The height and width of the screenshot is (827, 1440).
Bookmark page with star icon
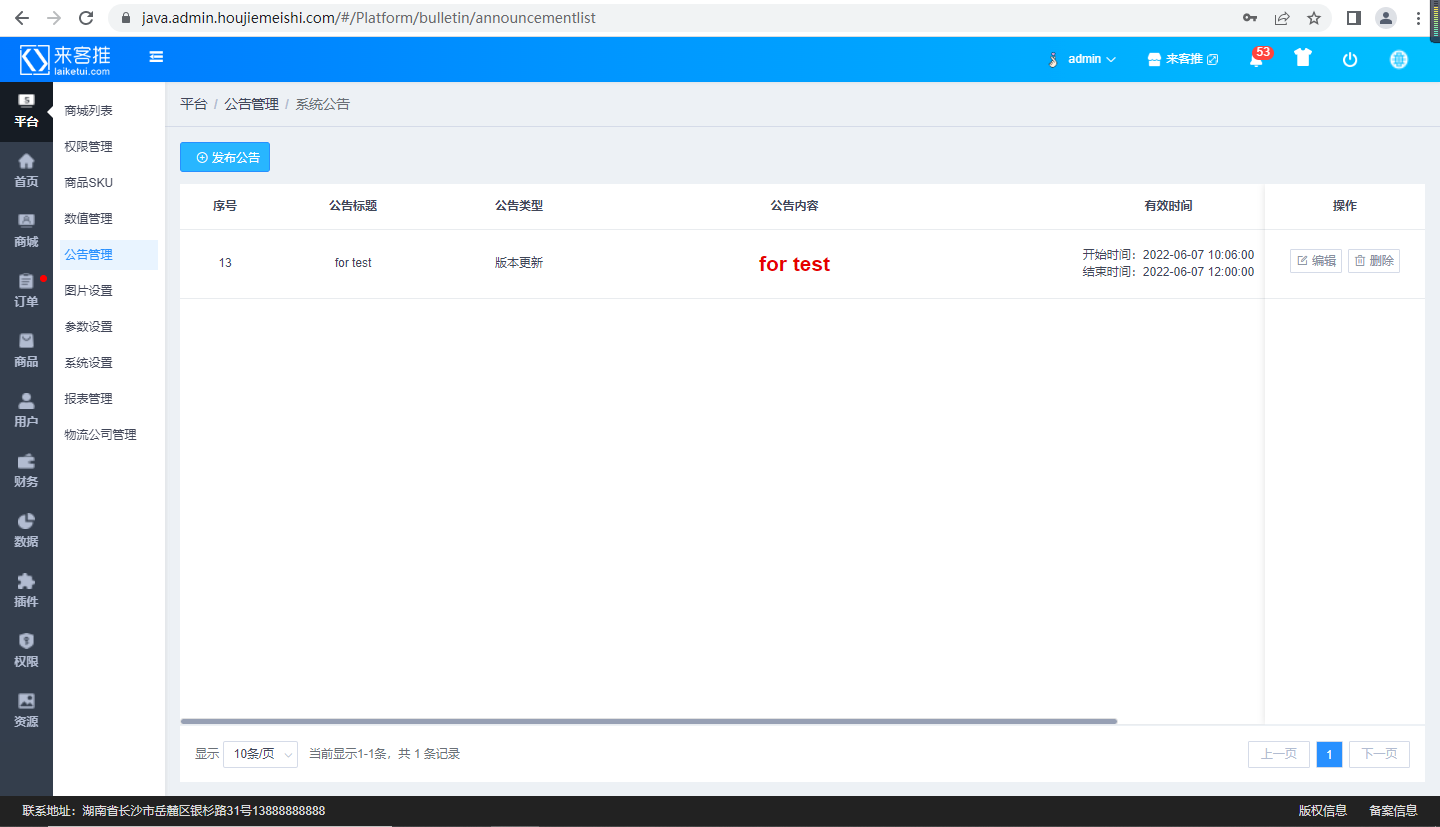pos(1314,18)
